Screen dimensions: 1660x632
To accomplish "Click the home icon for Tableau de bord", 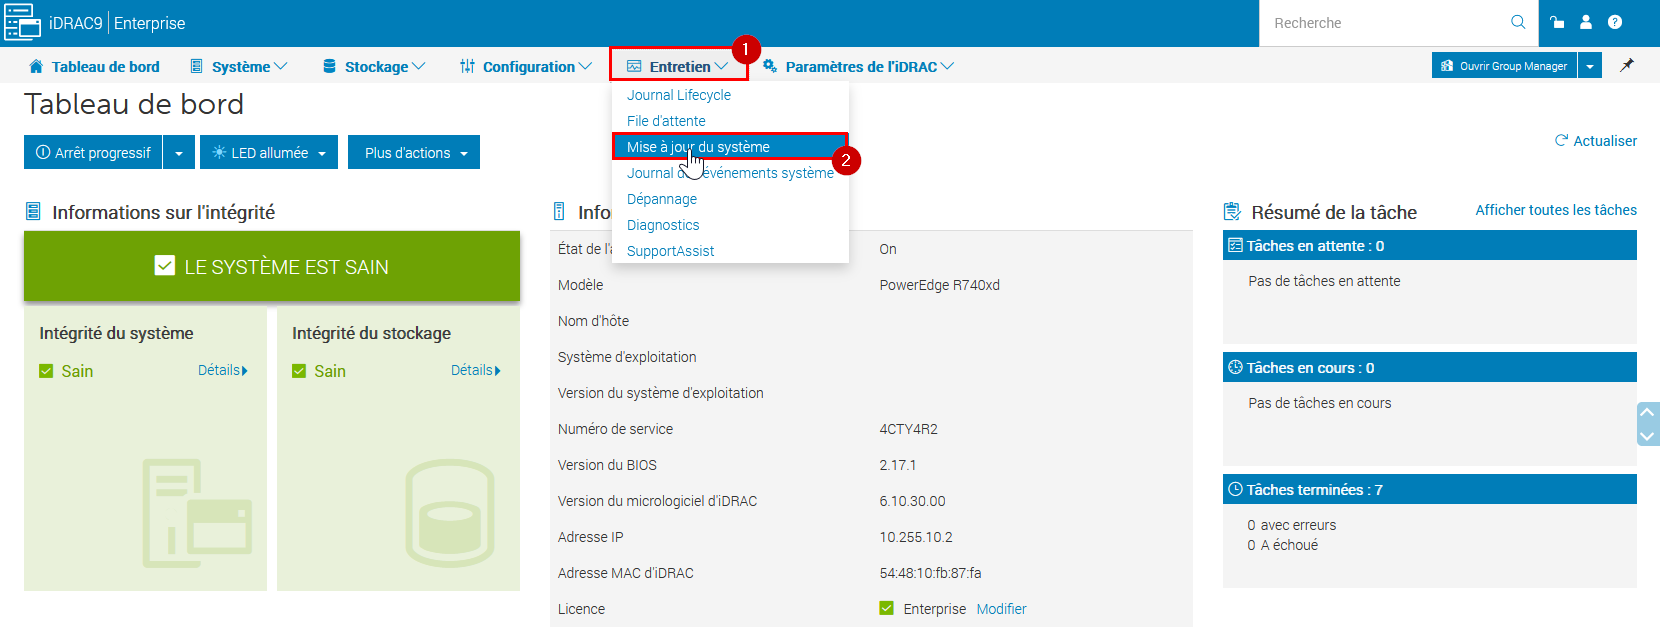I will (36, 67).
